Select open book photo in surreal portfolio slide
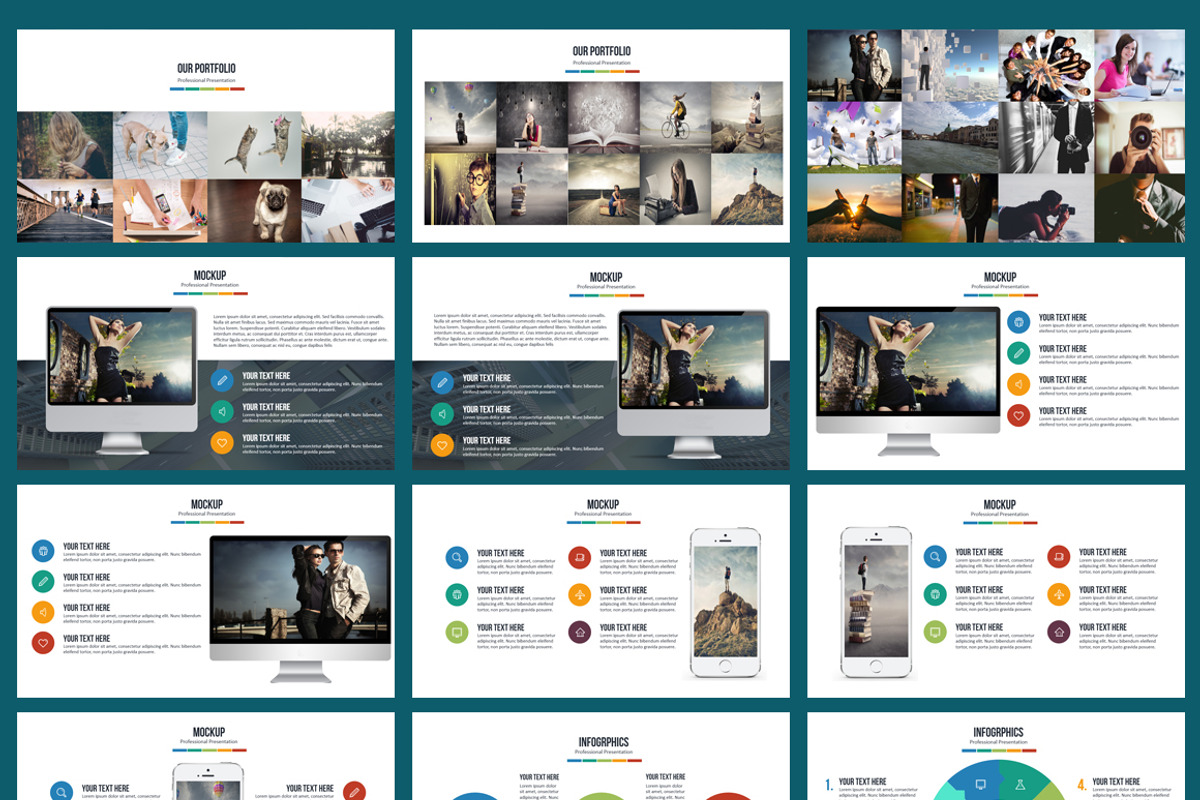 coord(604,117)
